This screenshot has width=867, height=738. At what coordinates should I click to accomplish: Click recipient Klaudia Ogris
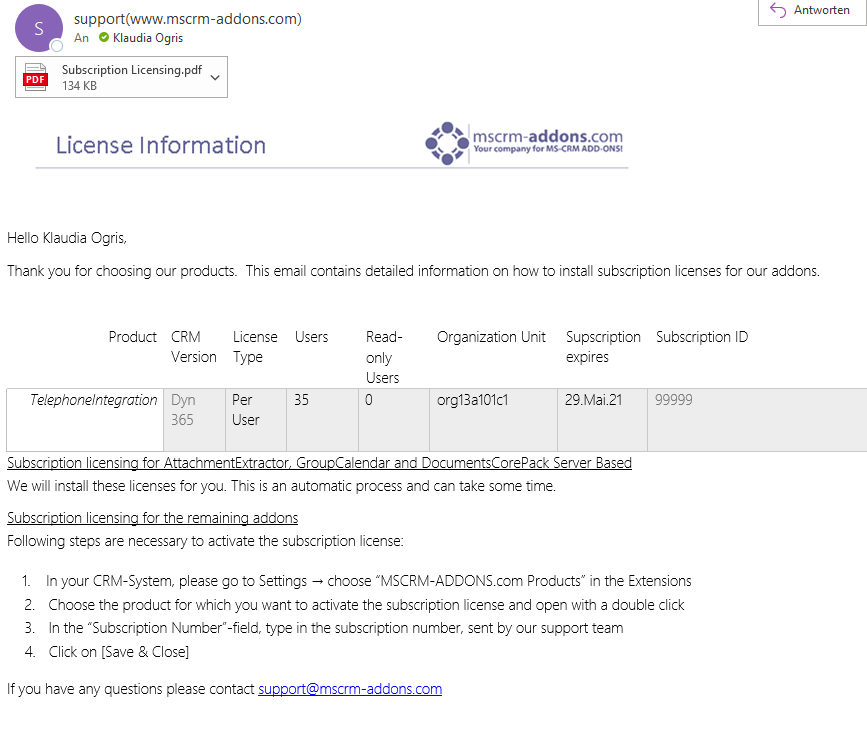148,38
